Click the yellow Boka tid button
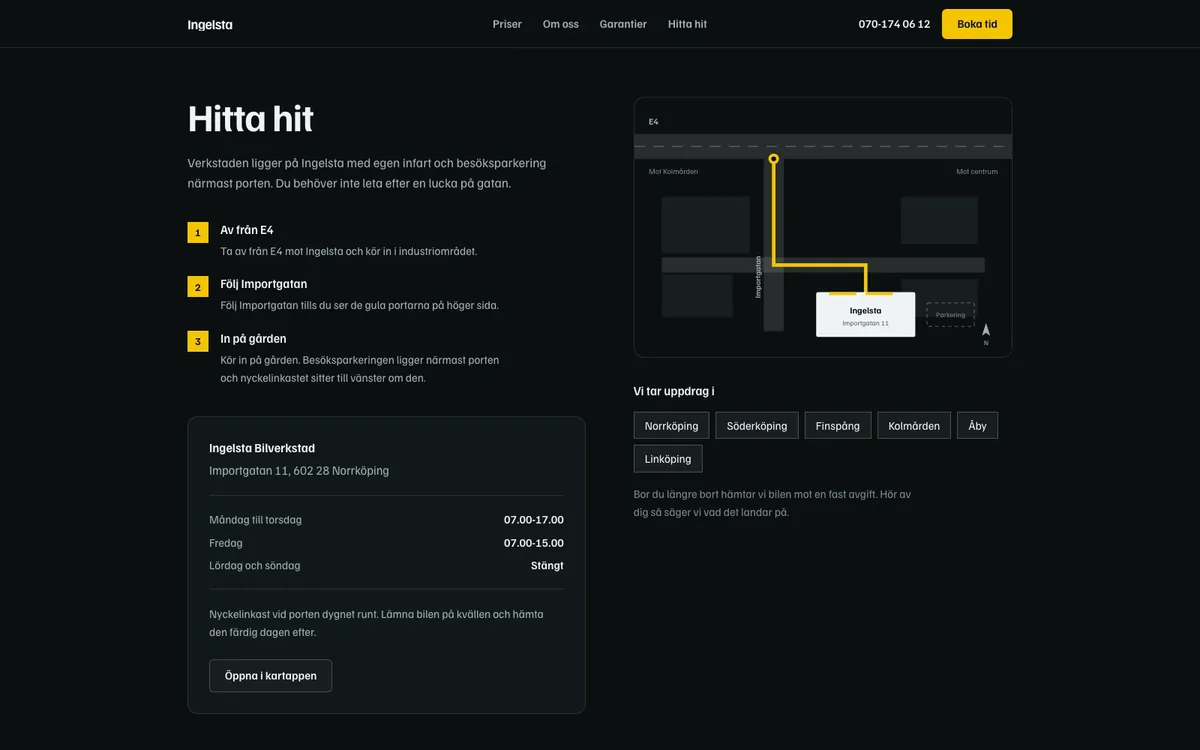 (x=977, y=24)
